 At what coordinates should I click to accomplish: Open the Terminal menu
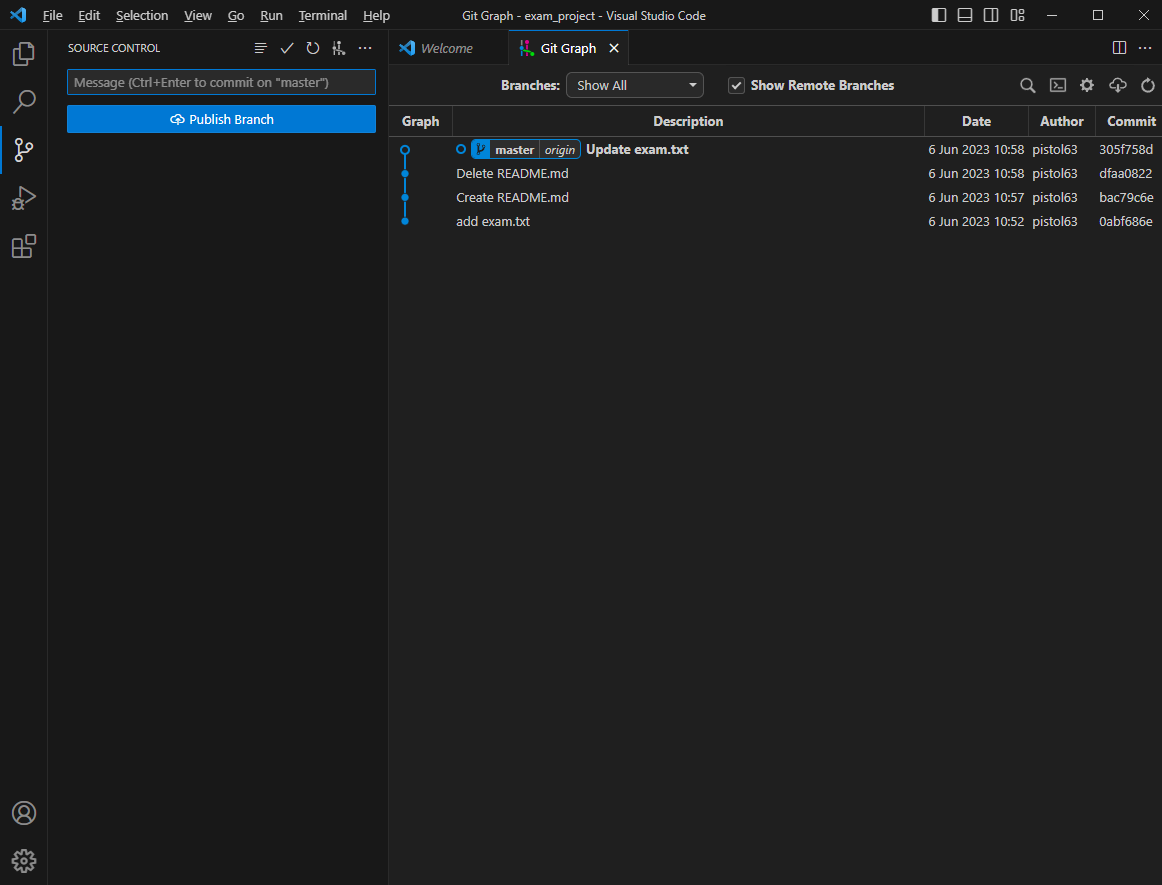[322, 16]
